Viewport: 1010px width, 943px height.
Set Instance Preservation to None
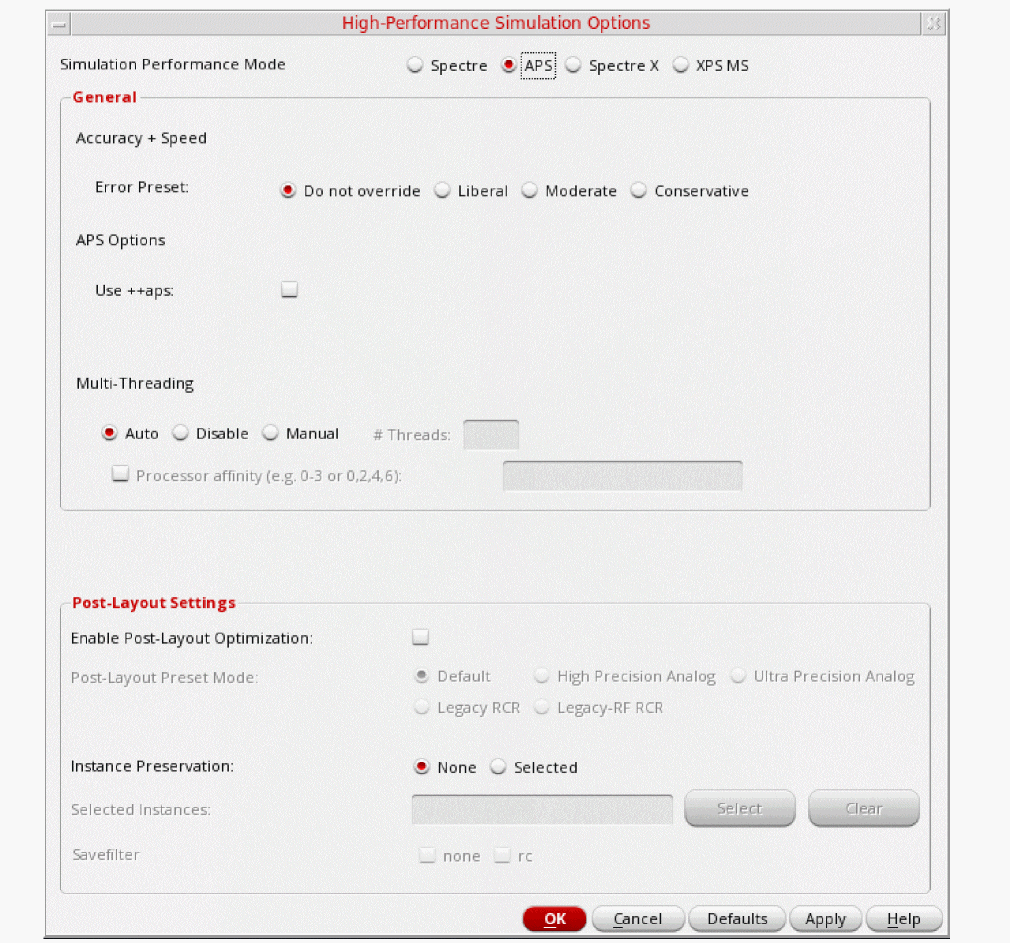422,767
